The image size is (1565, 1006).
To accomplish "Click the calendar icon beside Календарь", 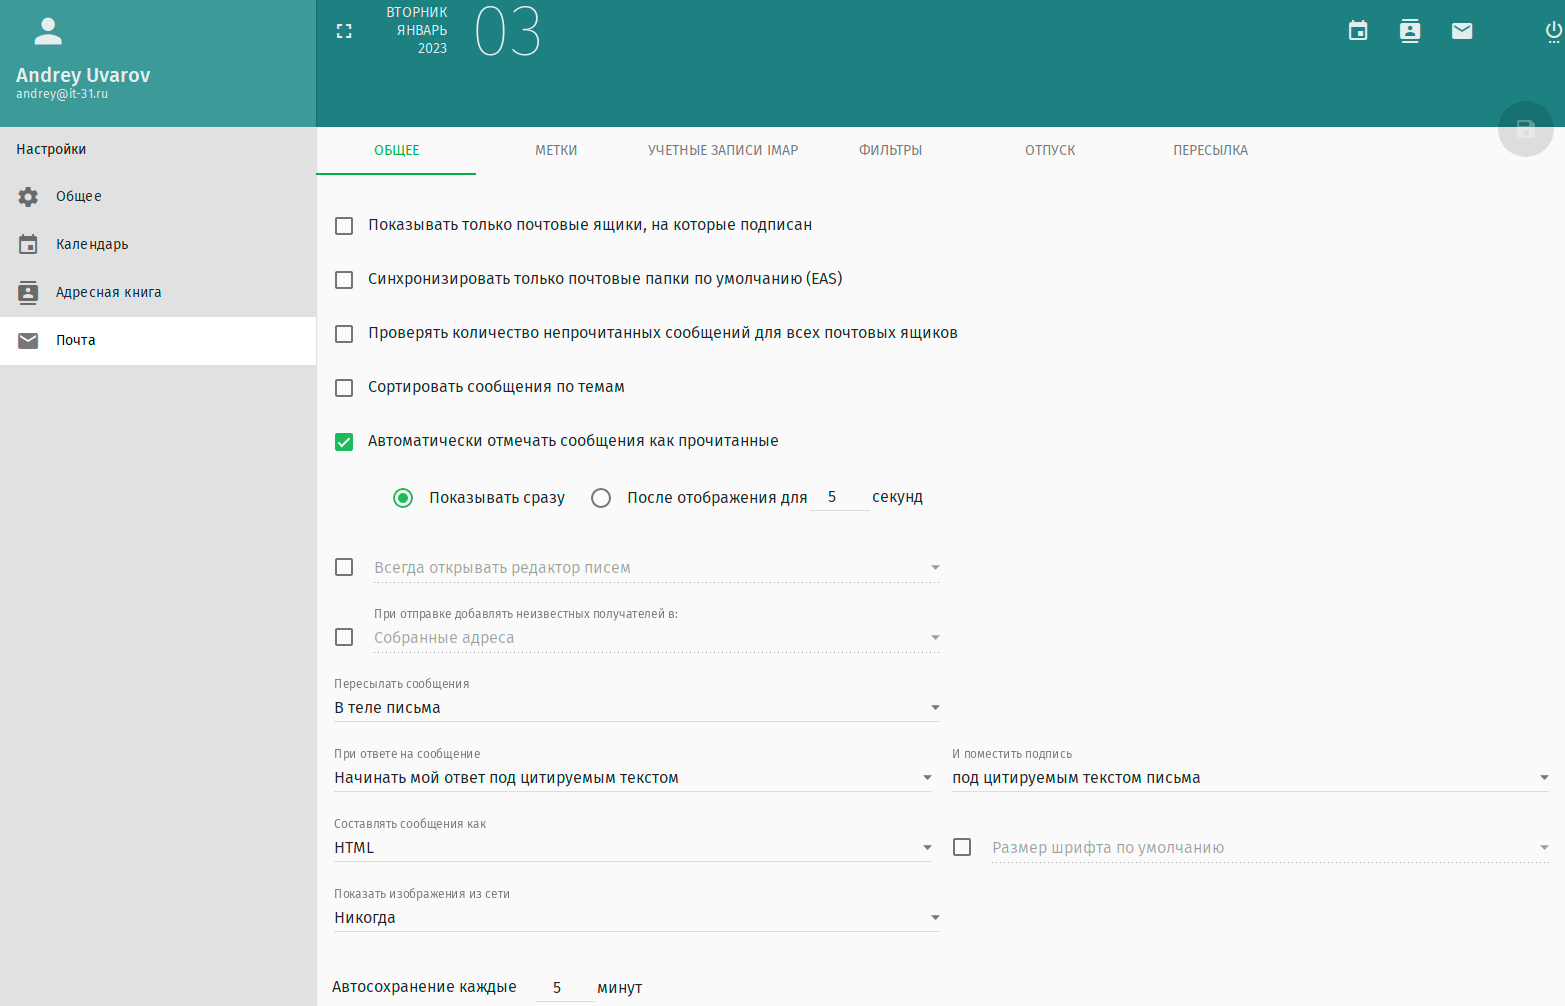I will tap(28, 244).
